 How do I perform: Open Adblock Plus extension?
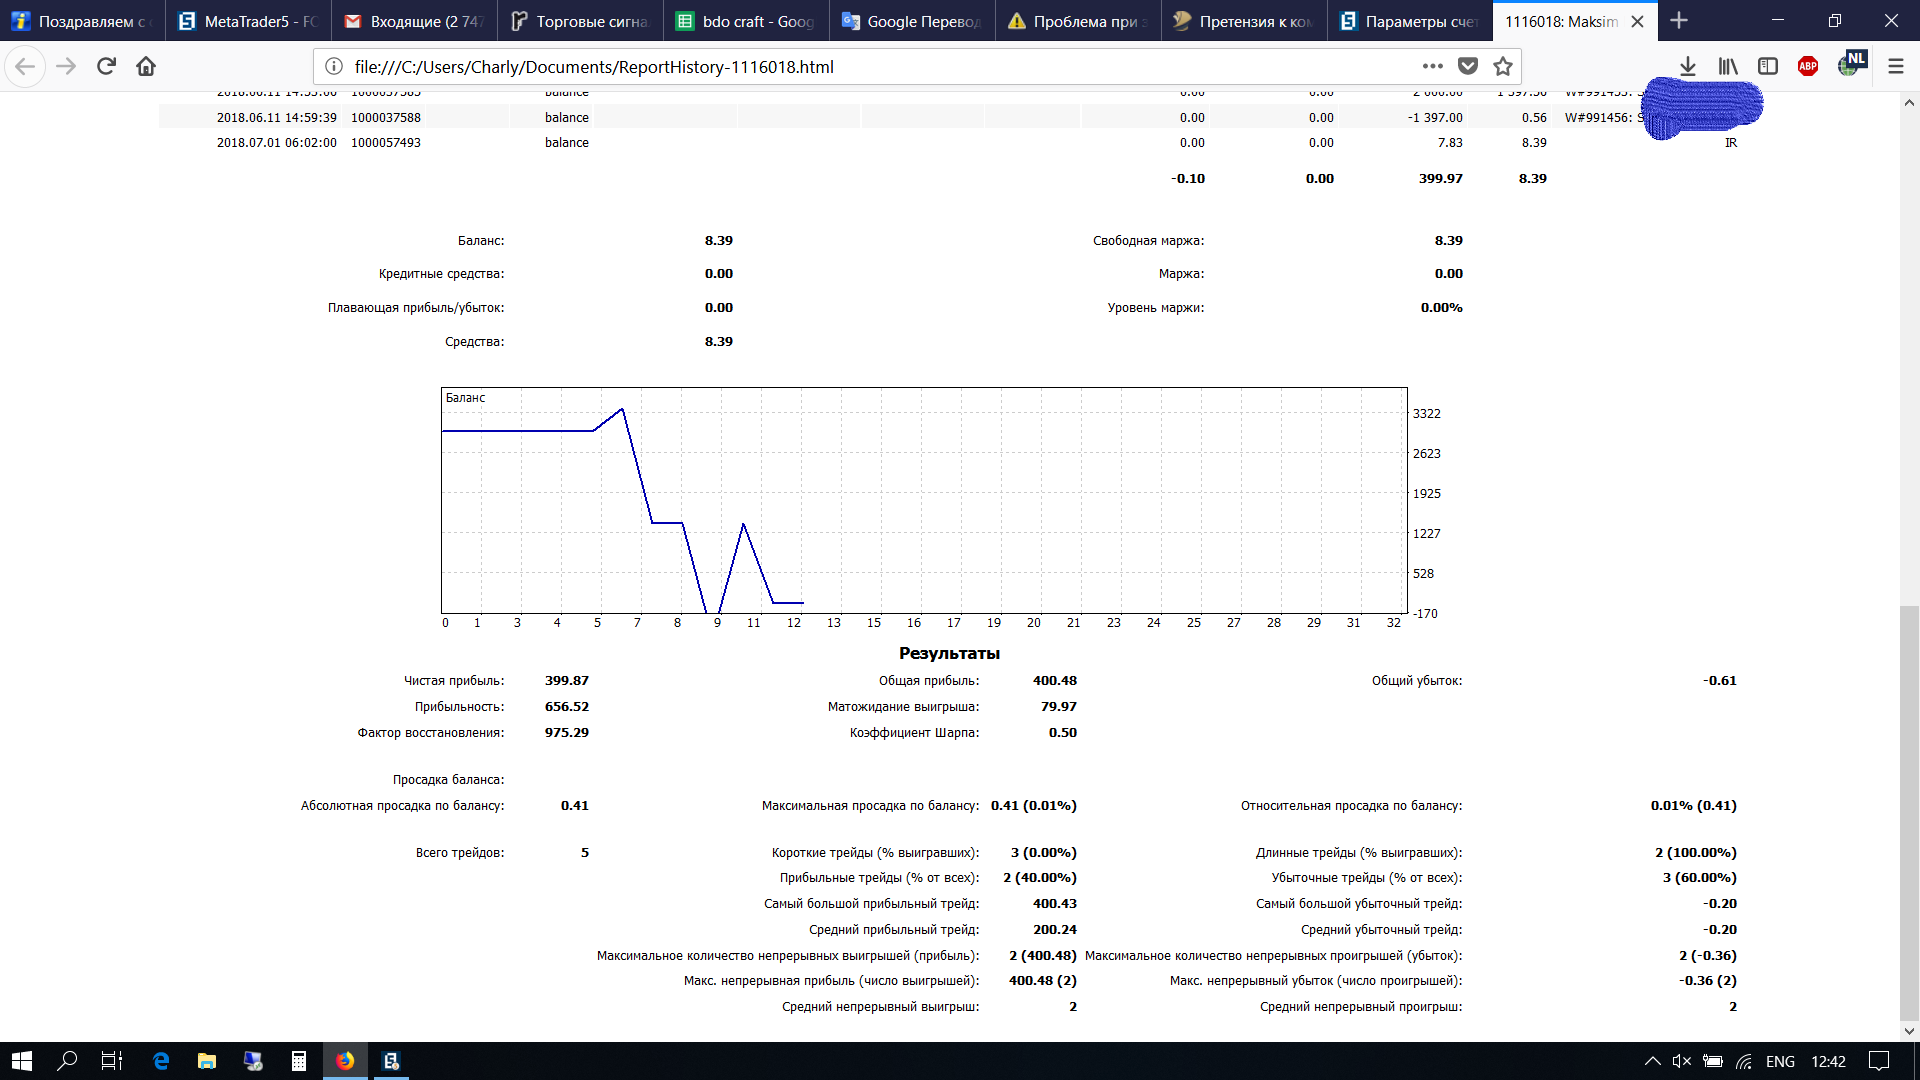(1808, 67)
